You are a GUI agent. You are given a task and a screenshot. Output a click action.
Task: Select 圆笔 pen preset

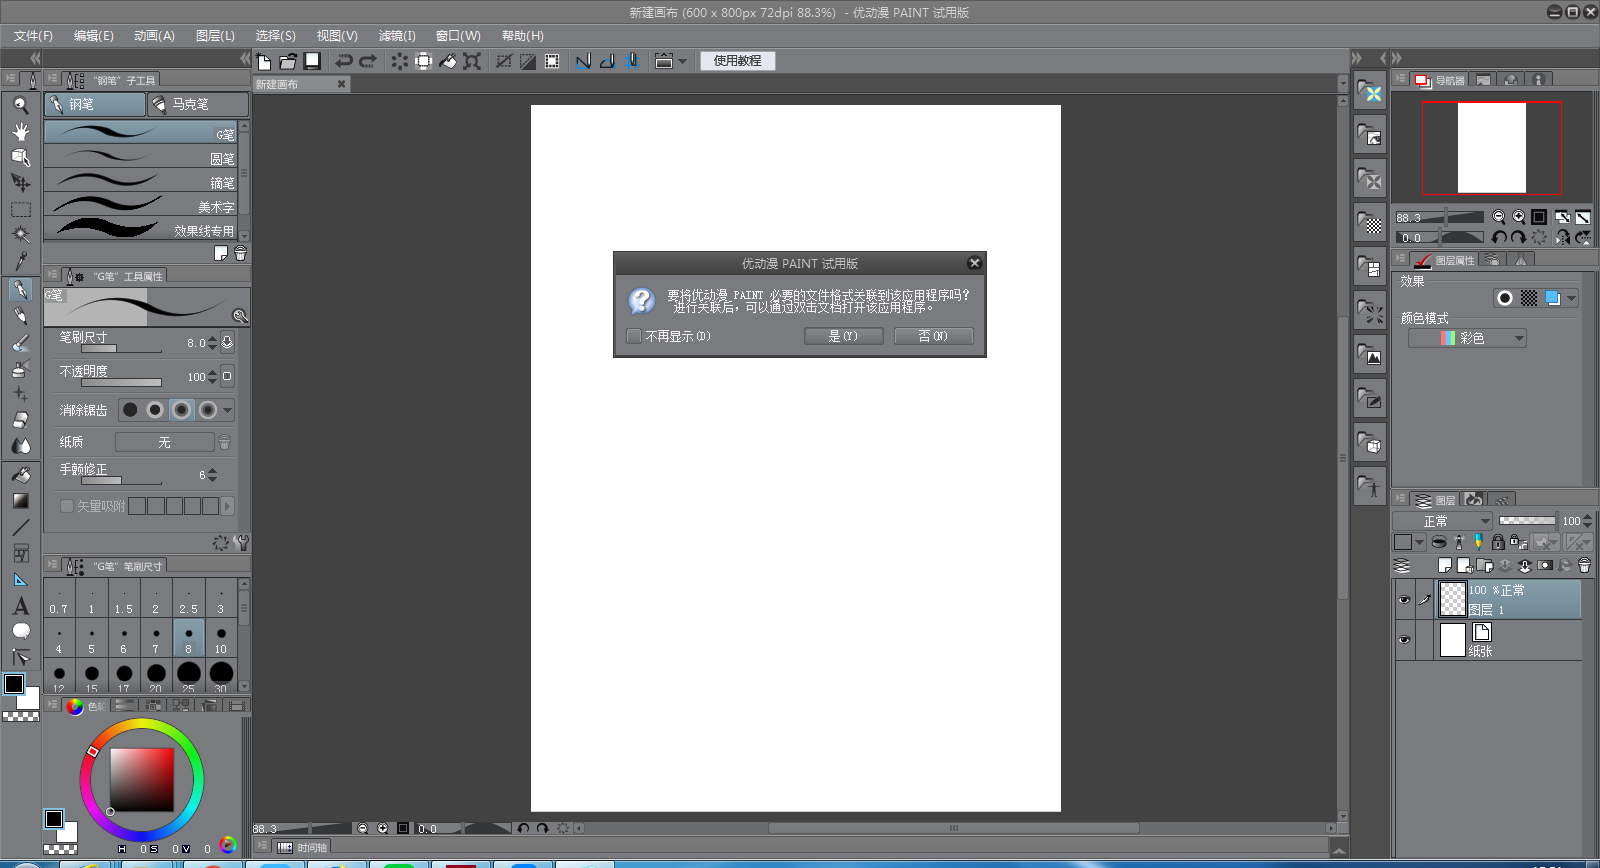click(x=141, y=157)
